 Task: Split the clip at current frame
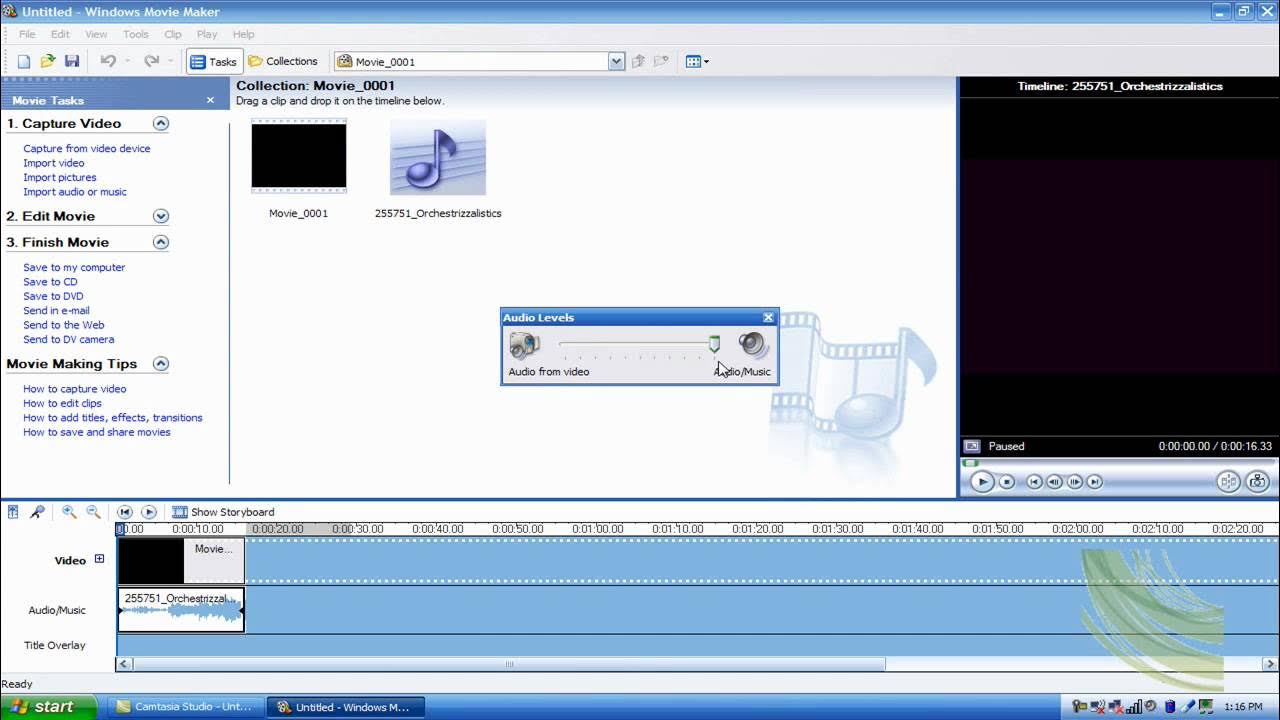pyautogui.click(x=1228, y=482)
